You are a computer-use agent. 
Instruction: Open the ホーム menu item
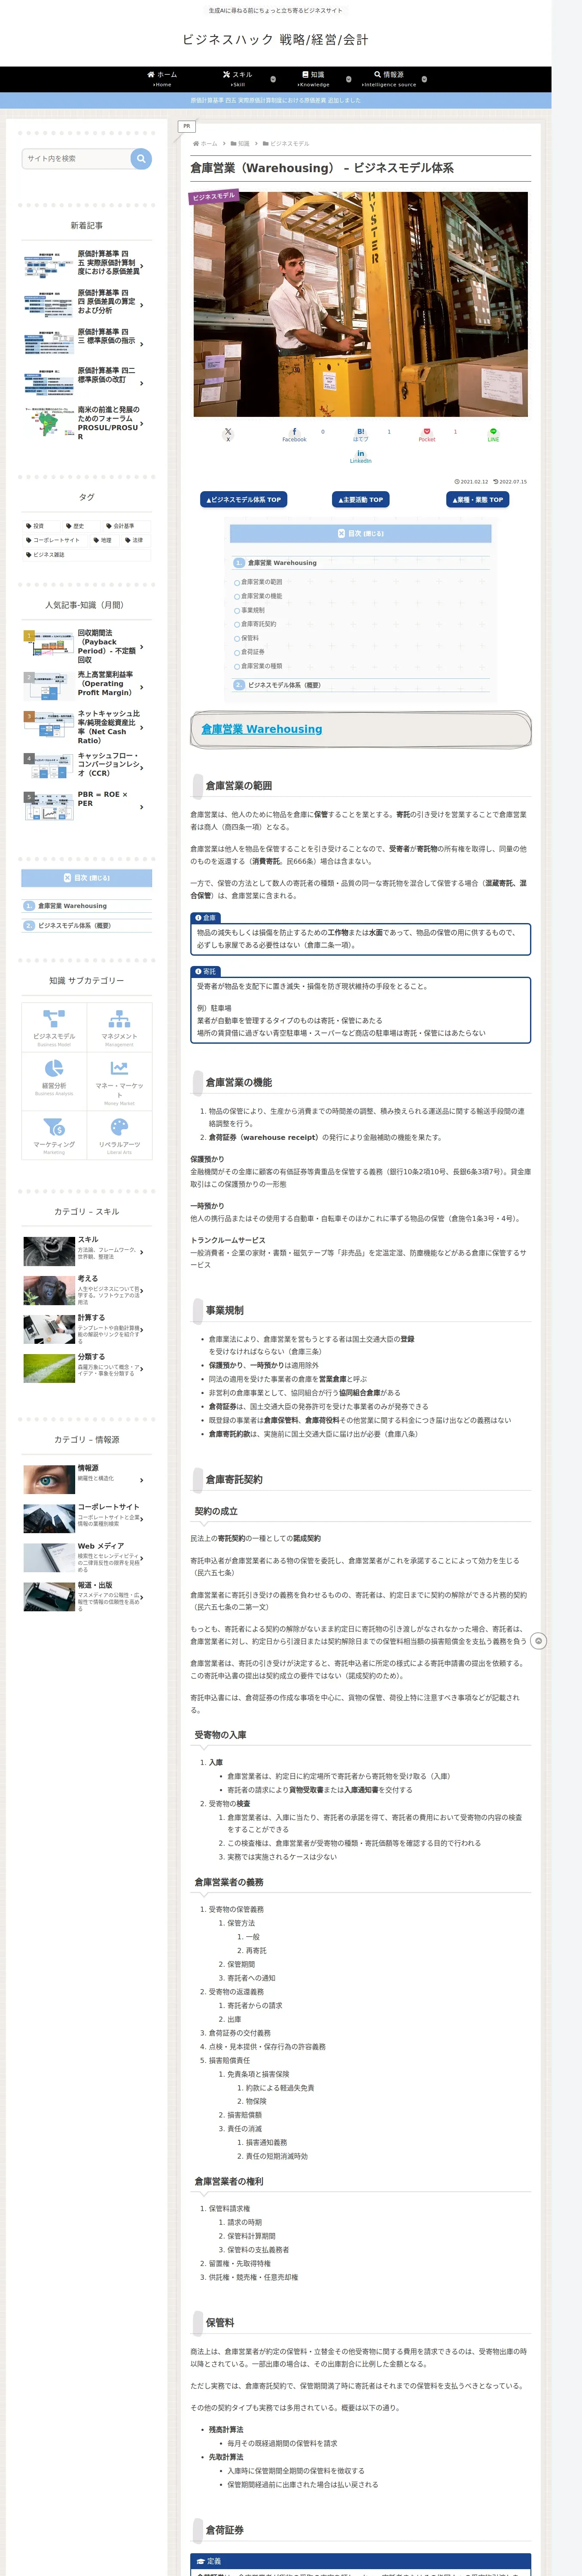162,79
